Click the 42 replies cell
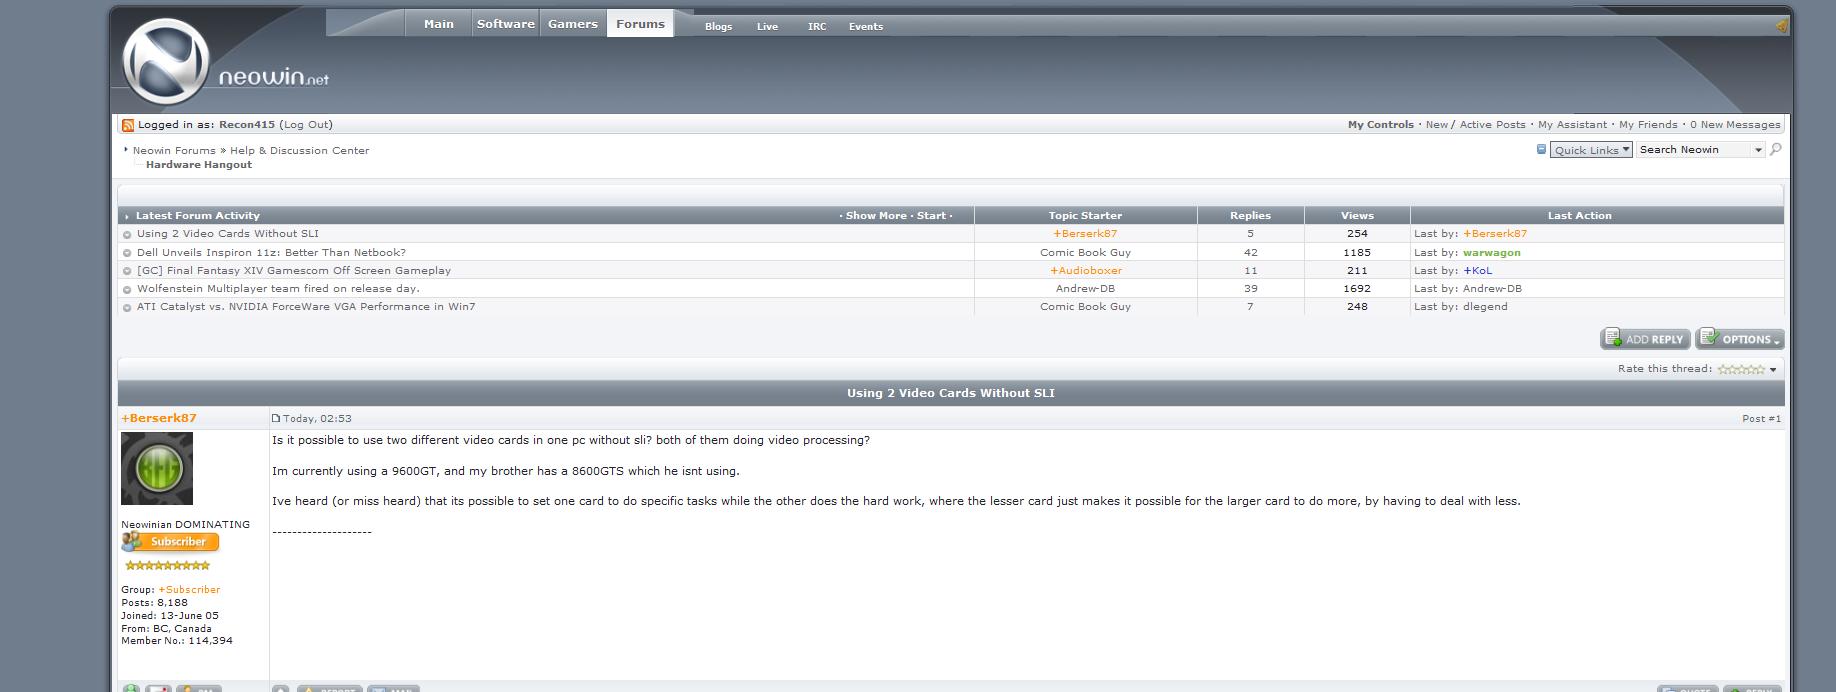The width and height of the screenshot is (1836, 692). [x=1250, y=253]
